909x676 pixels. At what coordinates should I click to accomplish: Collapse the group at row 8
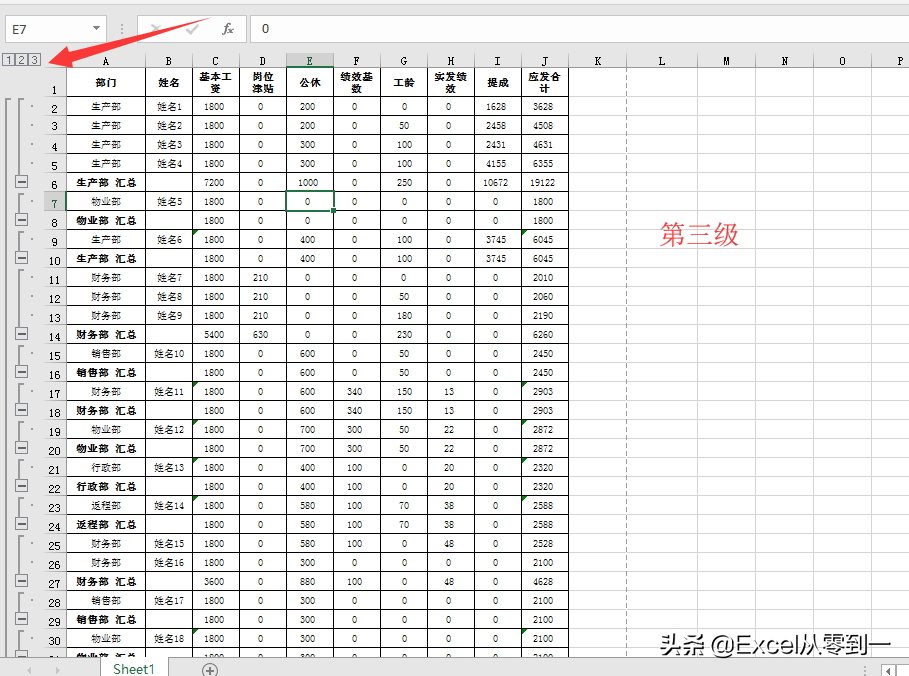tap(21, 220)
